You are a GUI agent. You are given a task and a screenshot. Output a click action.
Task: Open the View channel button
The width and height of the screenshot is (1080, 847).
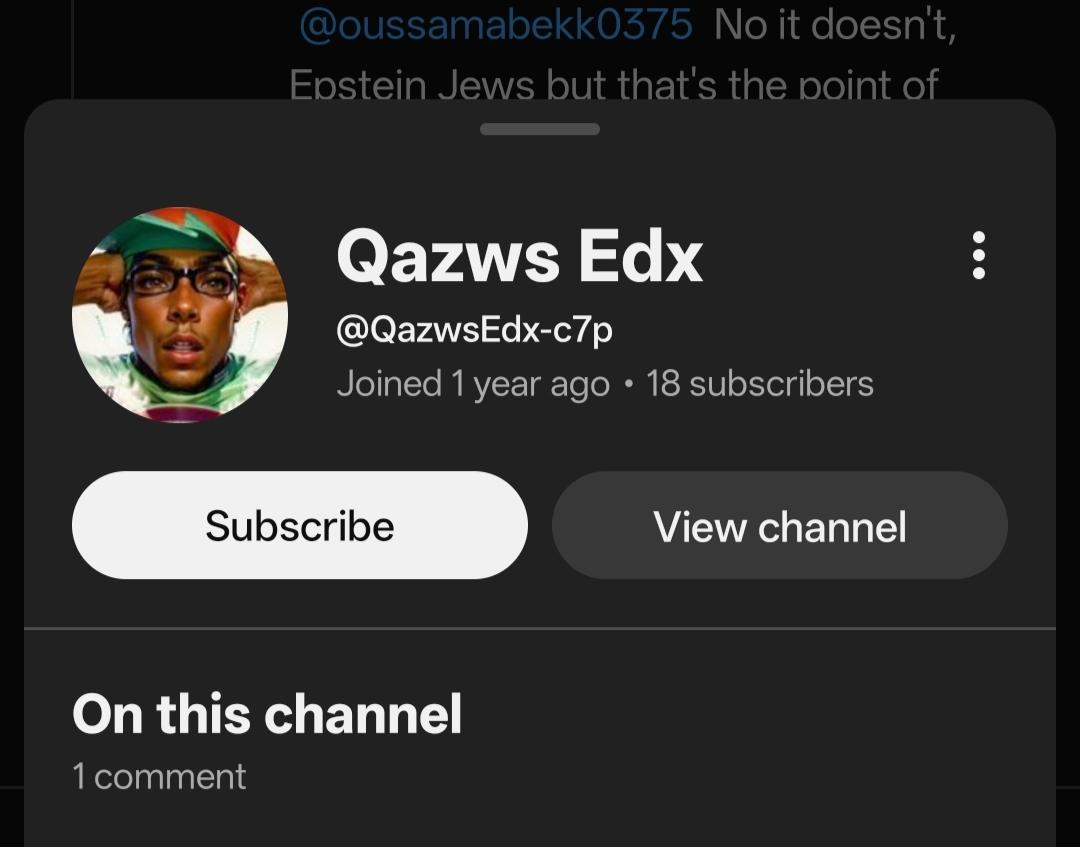(x=780, y=525)
